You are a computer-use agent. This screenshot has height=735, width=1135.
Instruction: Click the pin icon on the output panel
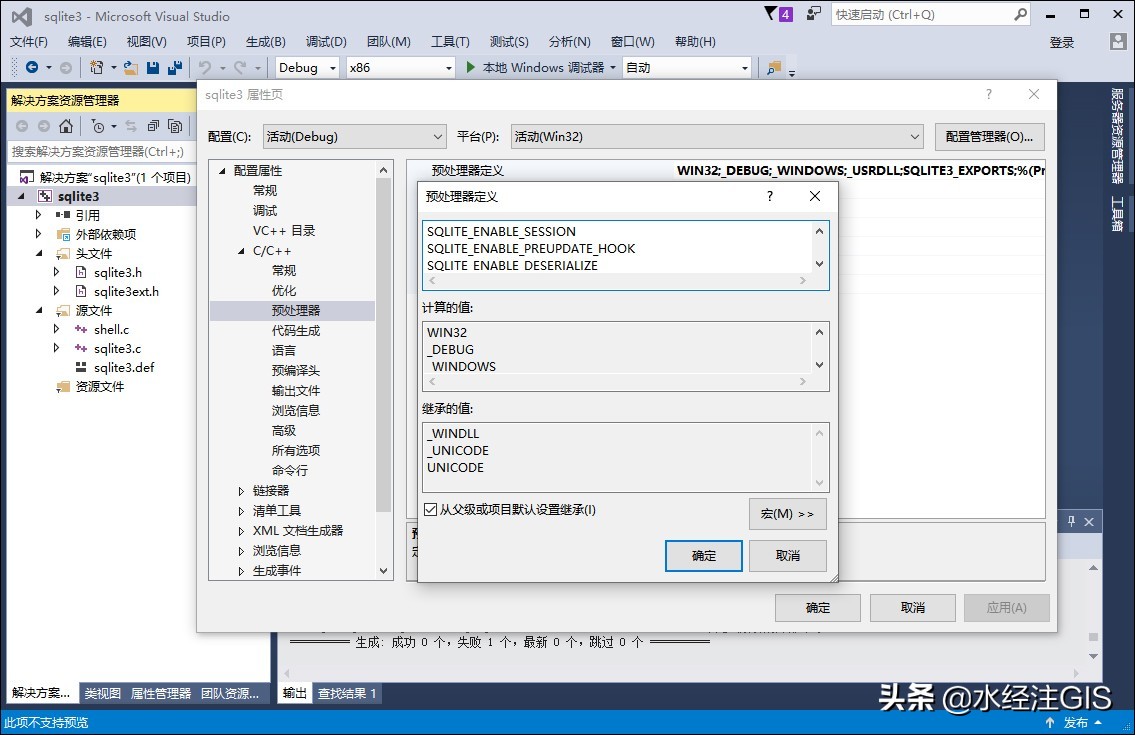(x=1071, y=521)
